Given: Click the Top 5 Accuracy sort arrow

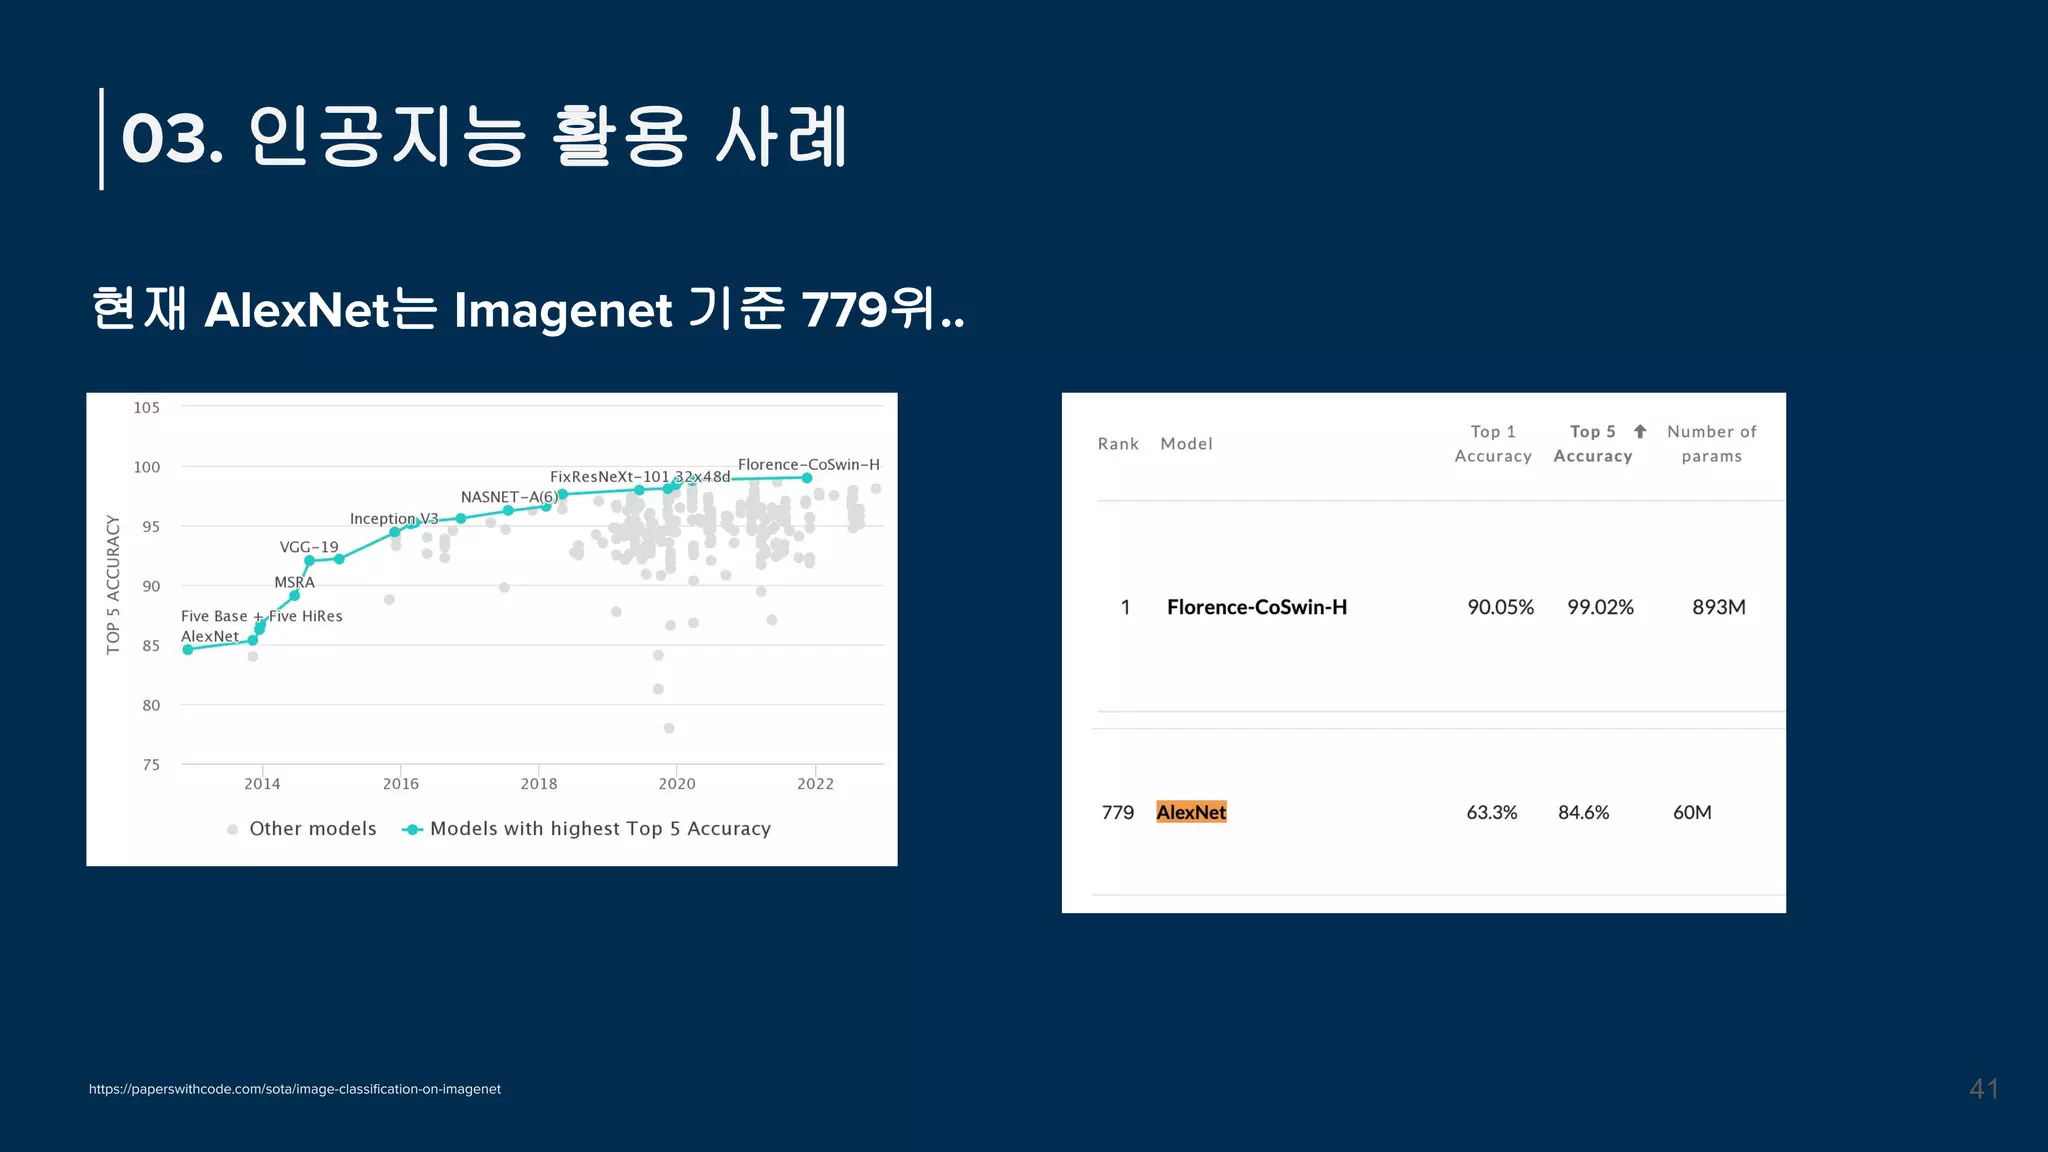Looking at the screenshot, I should pos(1640,432).
